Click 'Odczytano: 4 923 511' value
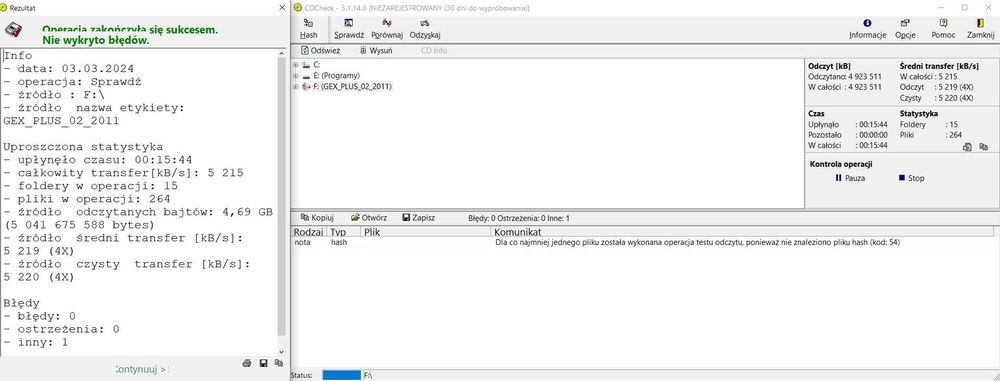The height and width of the screenshot is (381, 1000). [x=845, y=76]
